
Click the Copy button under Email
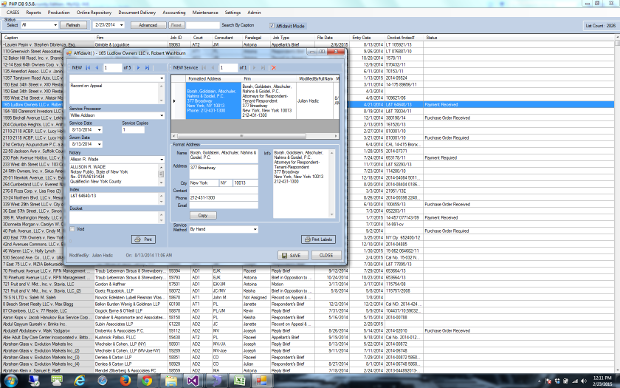tap(203, 216)
